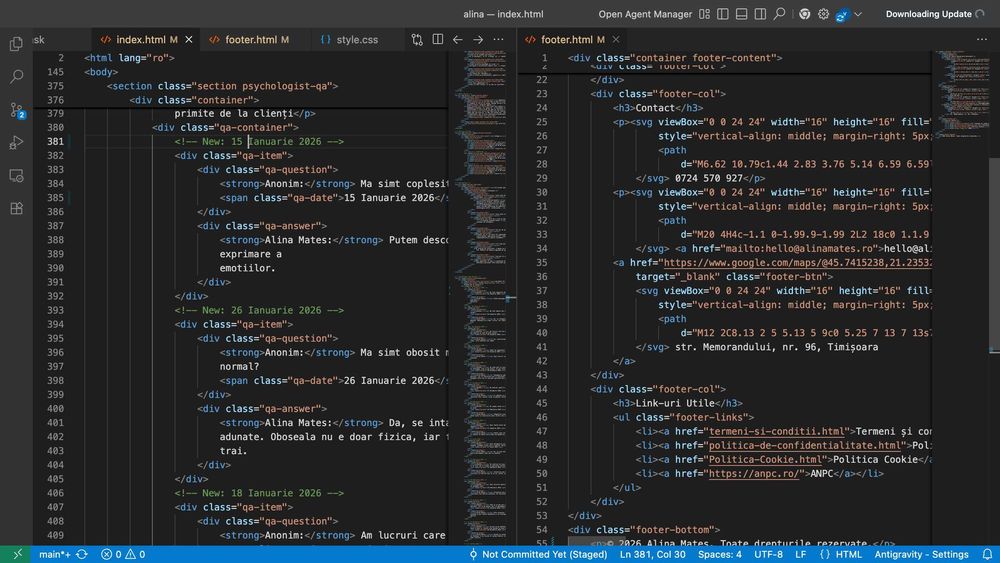
Task: Open more actions for left editor group
Action: coord(500,40)
